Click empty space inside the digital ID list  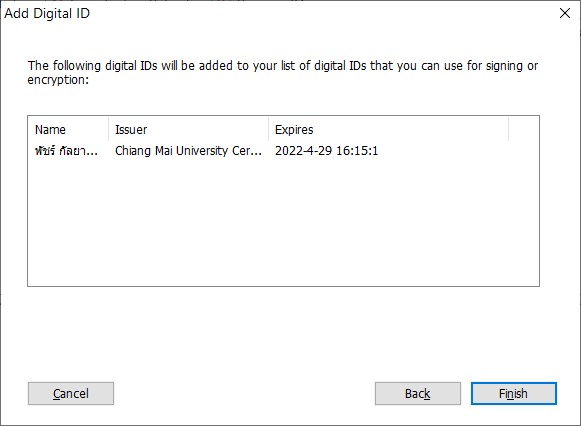tap(283, 222)
